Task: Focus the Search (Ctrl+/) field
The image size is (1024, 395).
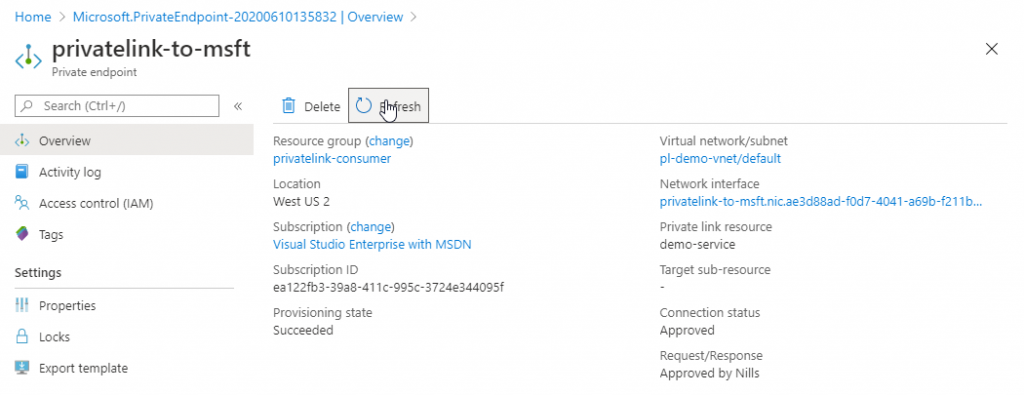Action: 117,106
